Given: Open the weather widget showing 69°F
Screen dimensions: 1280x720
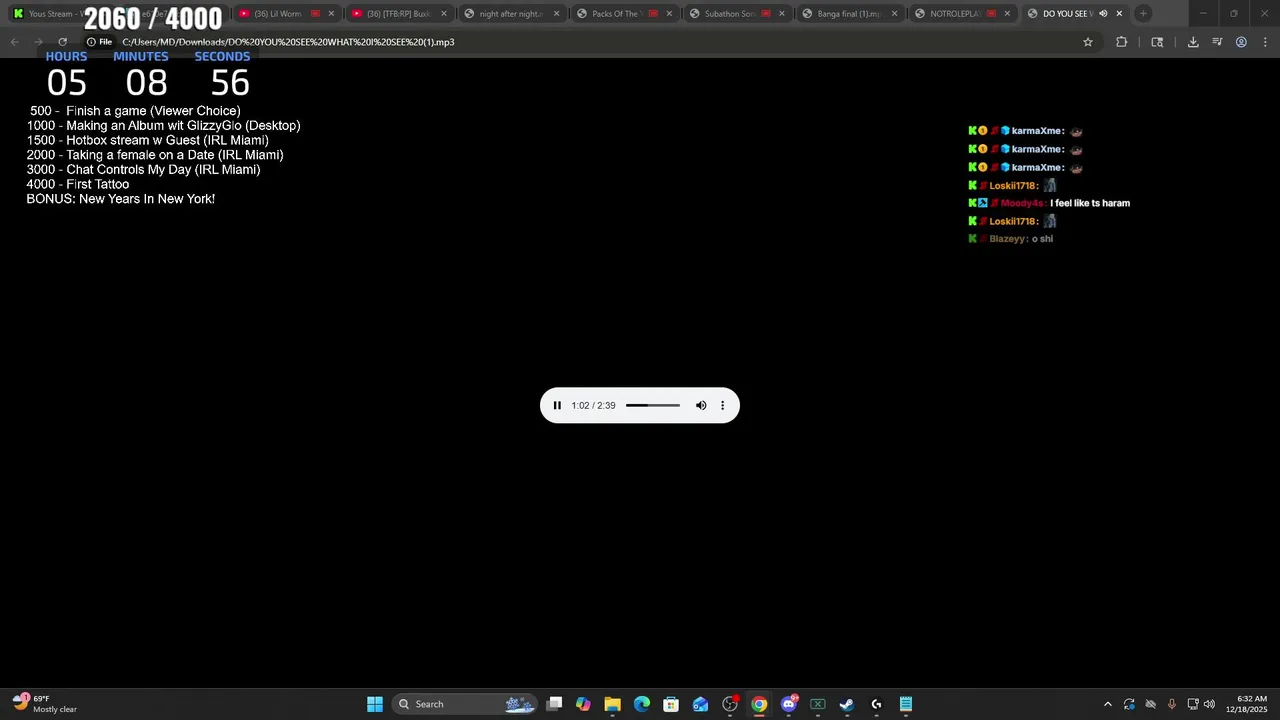Looking at the screenshot, I should tap(45, 704).
